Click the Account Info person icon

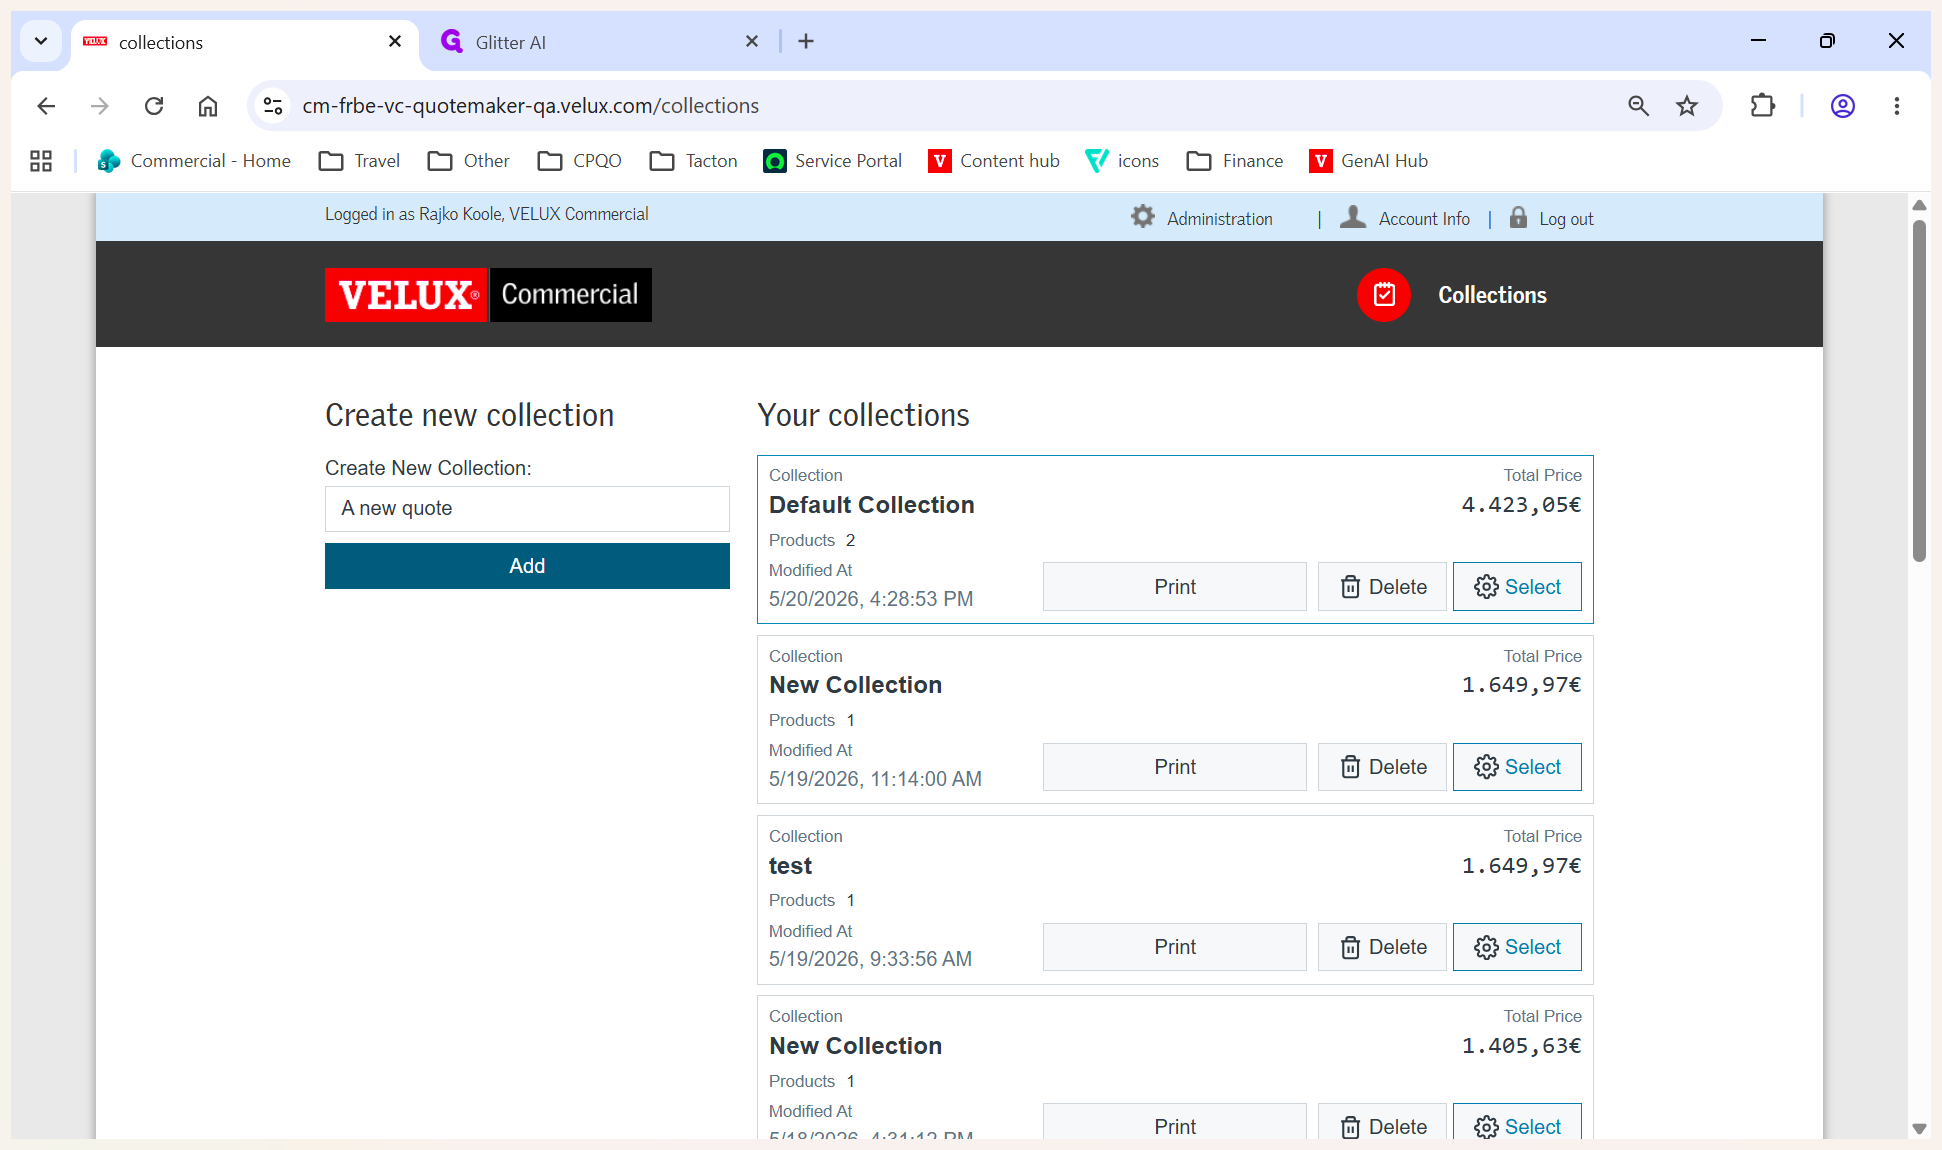click(x=1352, y=217)
